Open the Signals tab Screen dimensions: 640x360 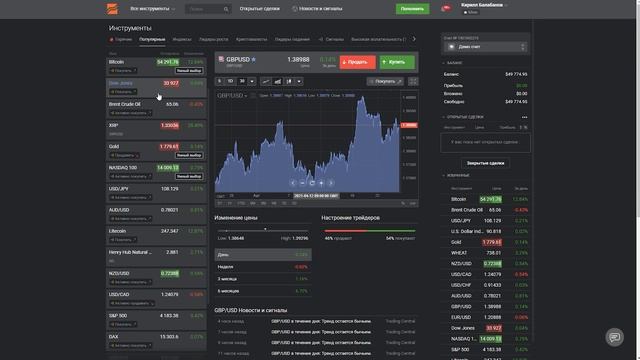point(331,40)
